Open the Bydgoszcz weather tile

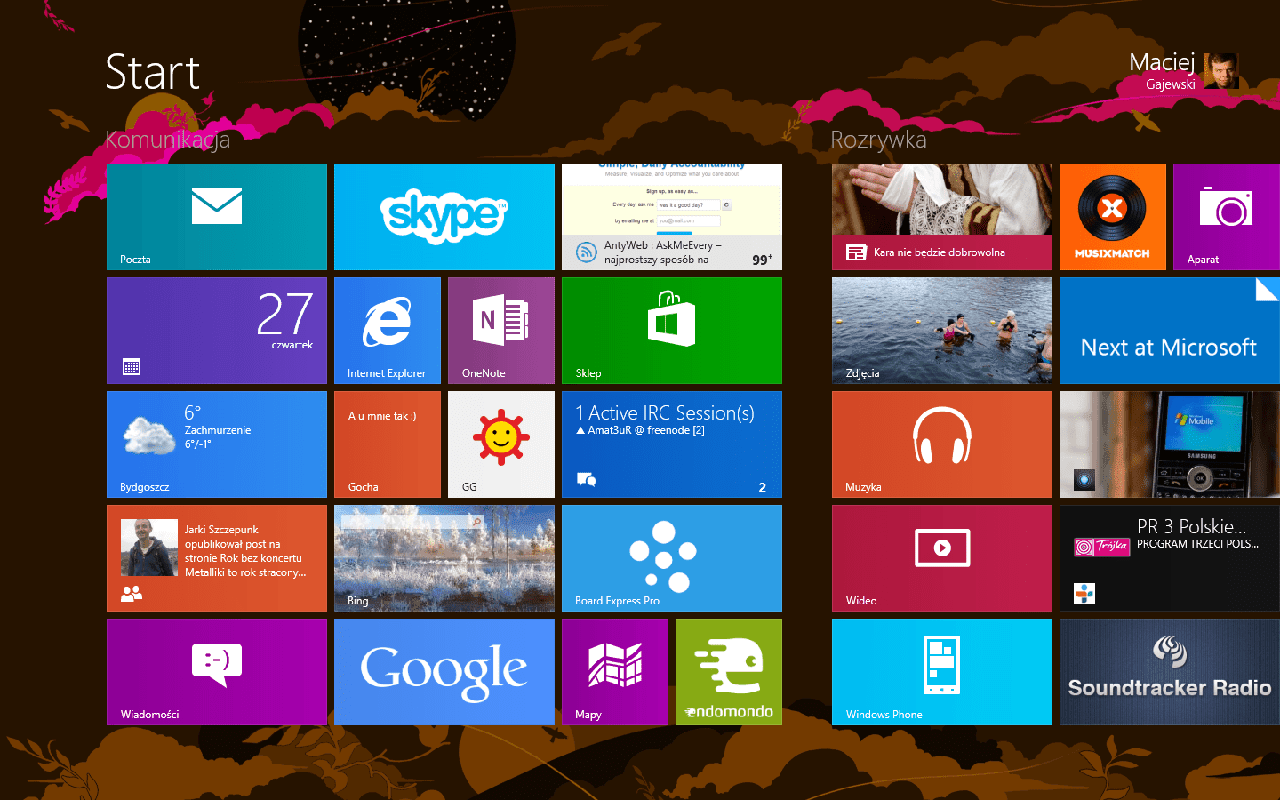[x=217, y=445]
